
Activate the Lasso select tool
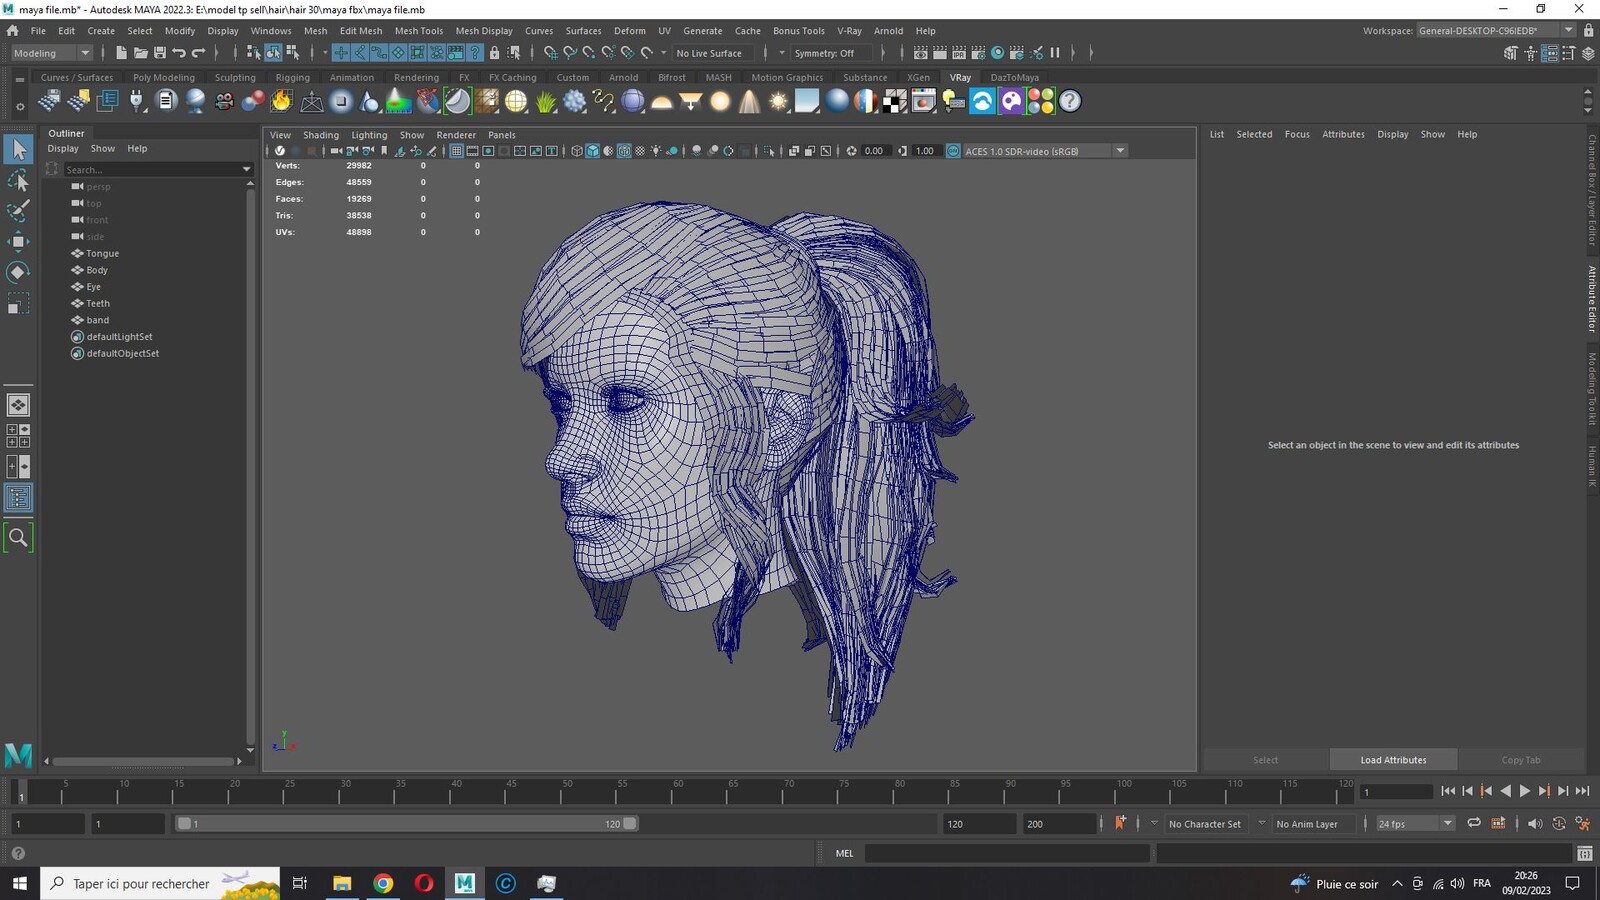(18, 180)
